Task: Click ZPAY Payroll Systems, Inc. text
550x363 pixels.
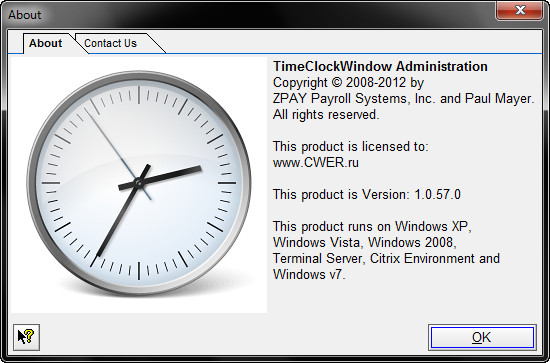Action: click(354, 99)
